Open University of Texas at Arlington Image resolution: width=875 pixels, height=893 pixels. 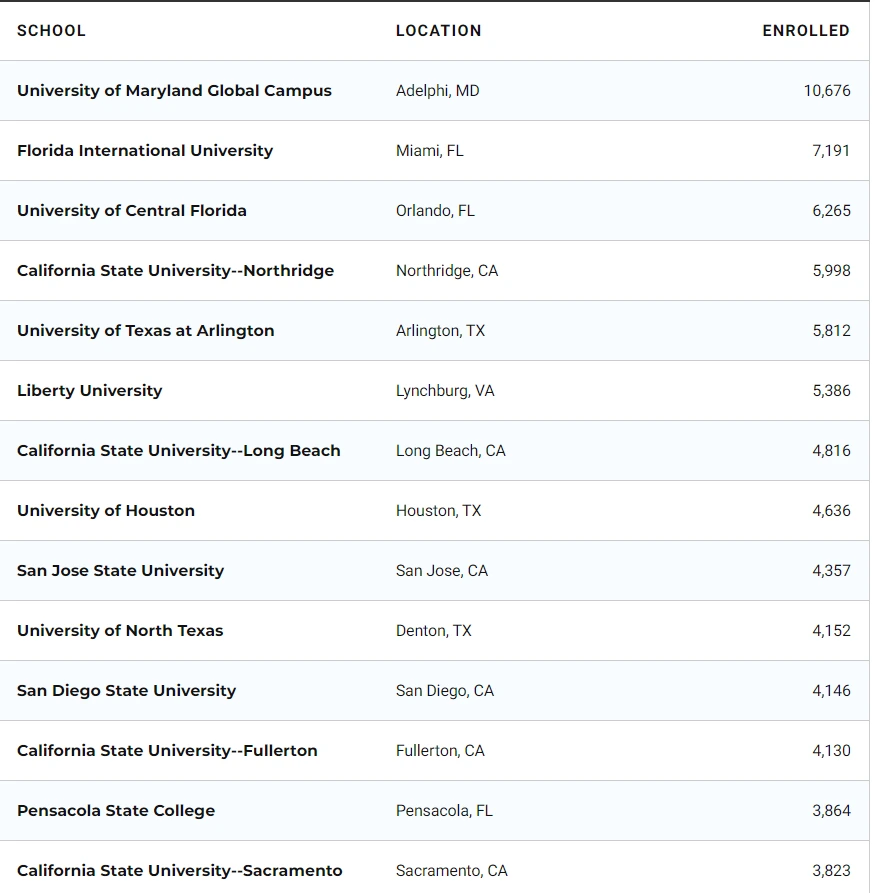click(x=145, y=330)
